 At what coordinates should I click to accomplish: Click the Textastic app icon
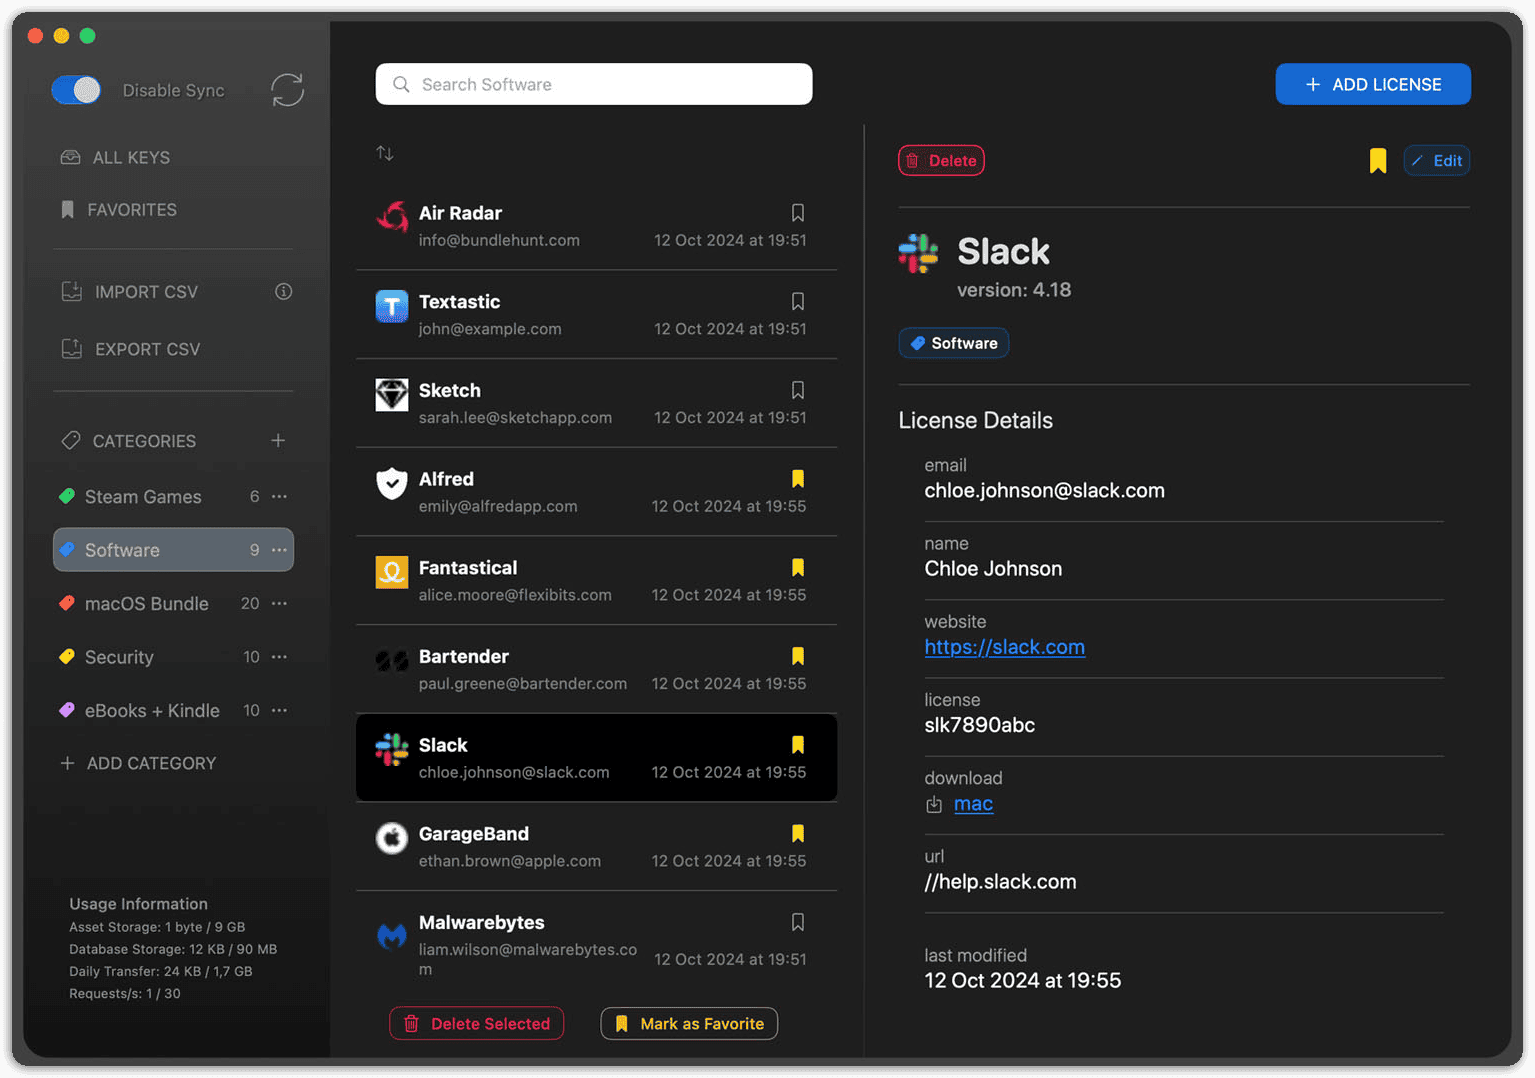pos(392,306)
